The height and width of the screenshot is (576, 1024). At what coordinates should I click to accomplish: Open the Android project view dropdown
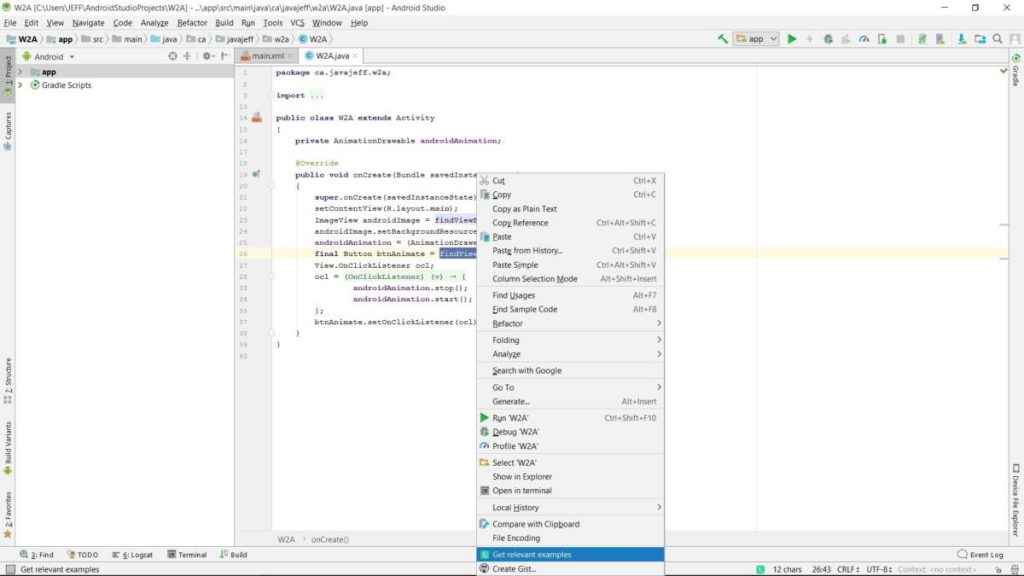pyautogui.click(x=49, y=56)
